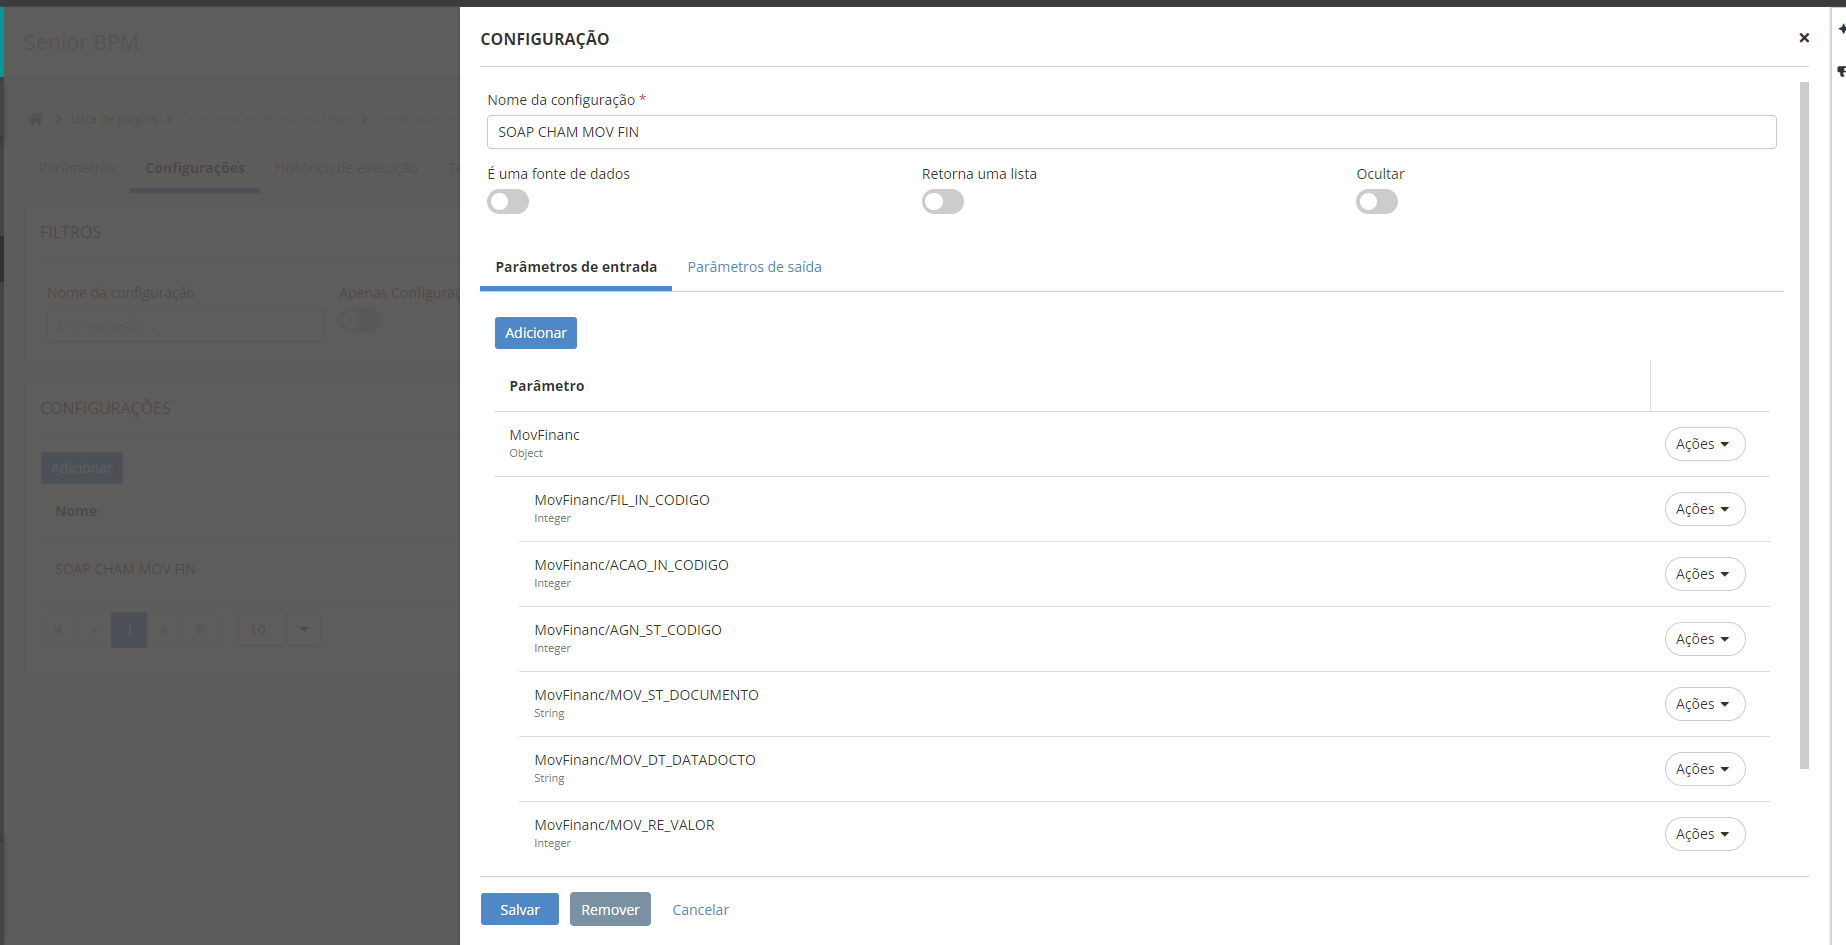Open Ações for MovFinanc/ACAO_IN_CODIGO
Viewport: 1846px width, 945px height.
coord(1704,574)
